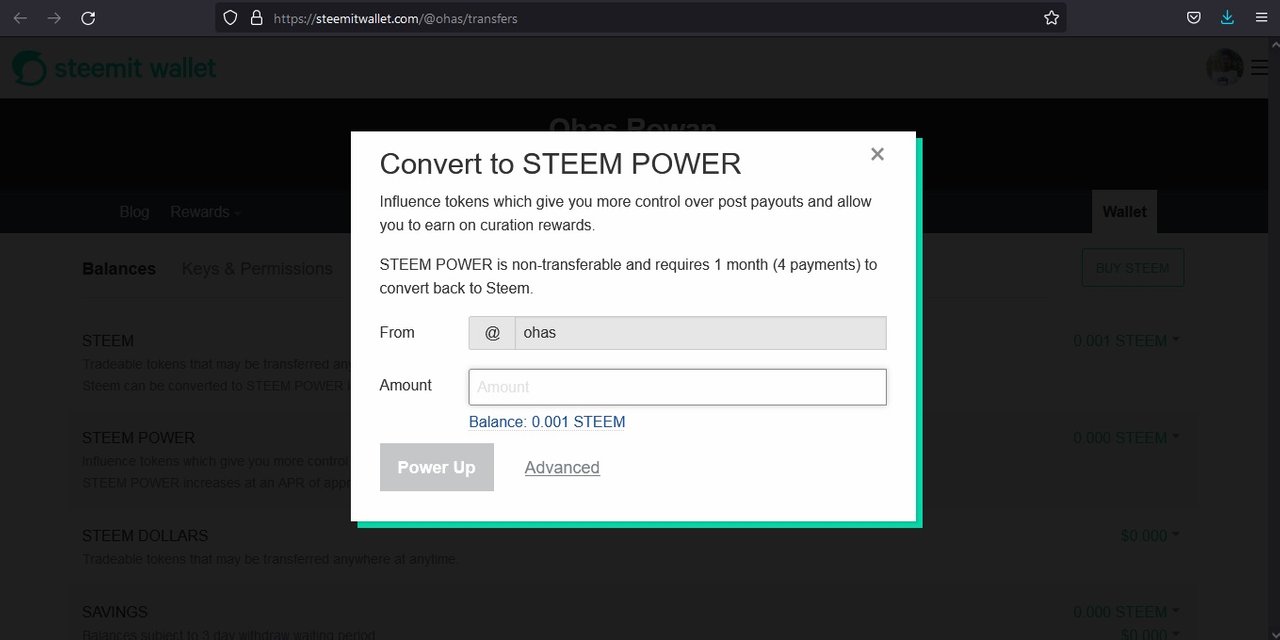
Task: Expand the SAVINGS 0.000 STEEM dropdown
Action: click(1126, 612)
